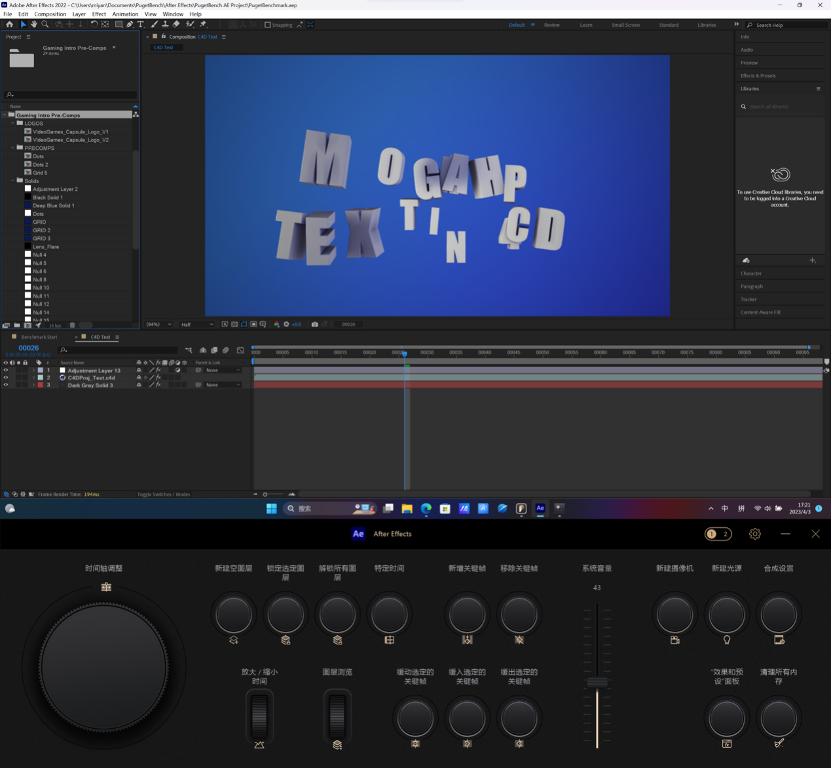Select the Hand tool
Screen dimensions: 832x768
(x=34, y=25)
